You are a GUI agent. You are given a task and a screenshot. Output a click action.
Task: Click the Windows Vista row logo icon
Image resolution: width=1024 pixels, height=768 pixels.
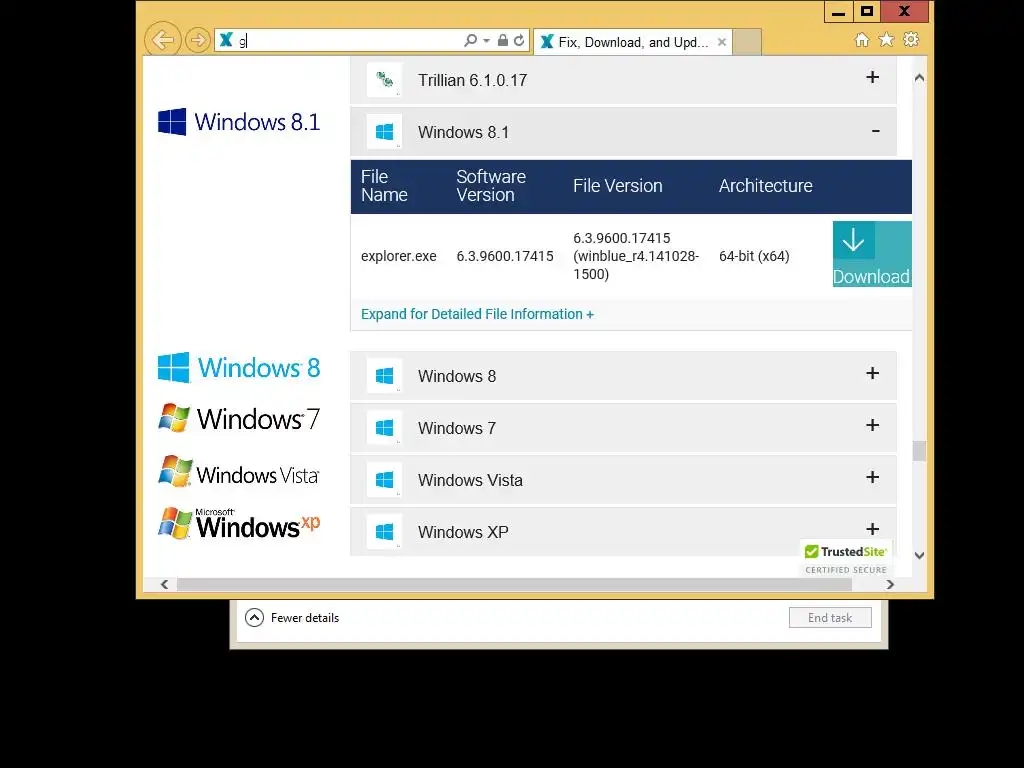tap(384, 480)
